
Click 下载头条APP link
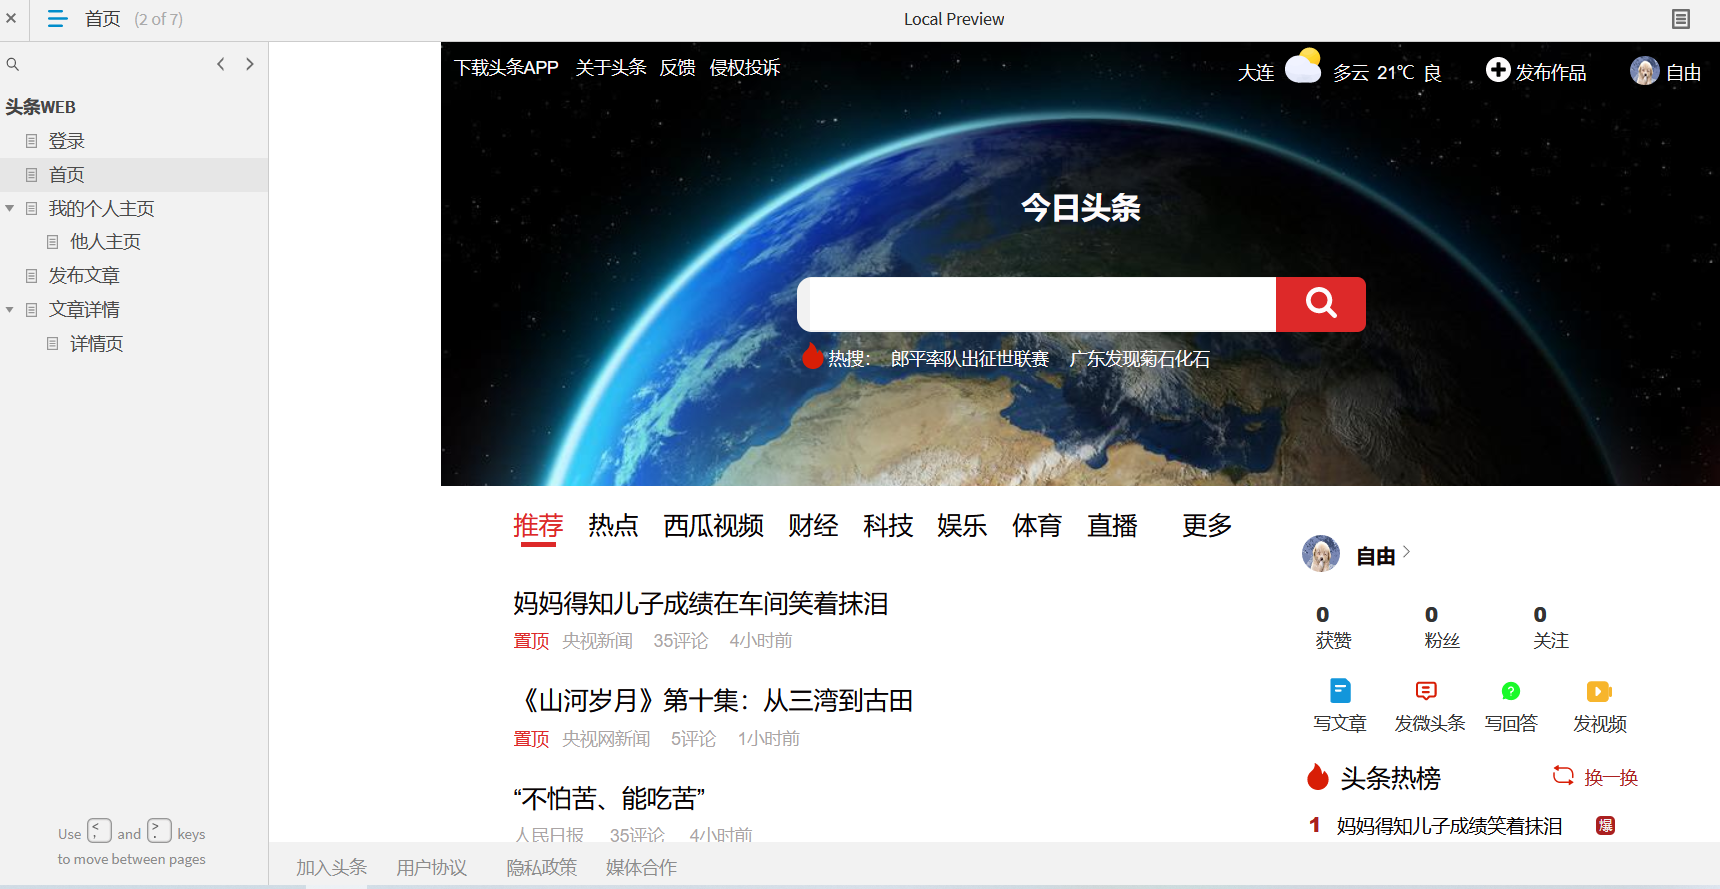point(506,67)
